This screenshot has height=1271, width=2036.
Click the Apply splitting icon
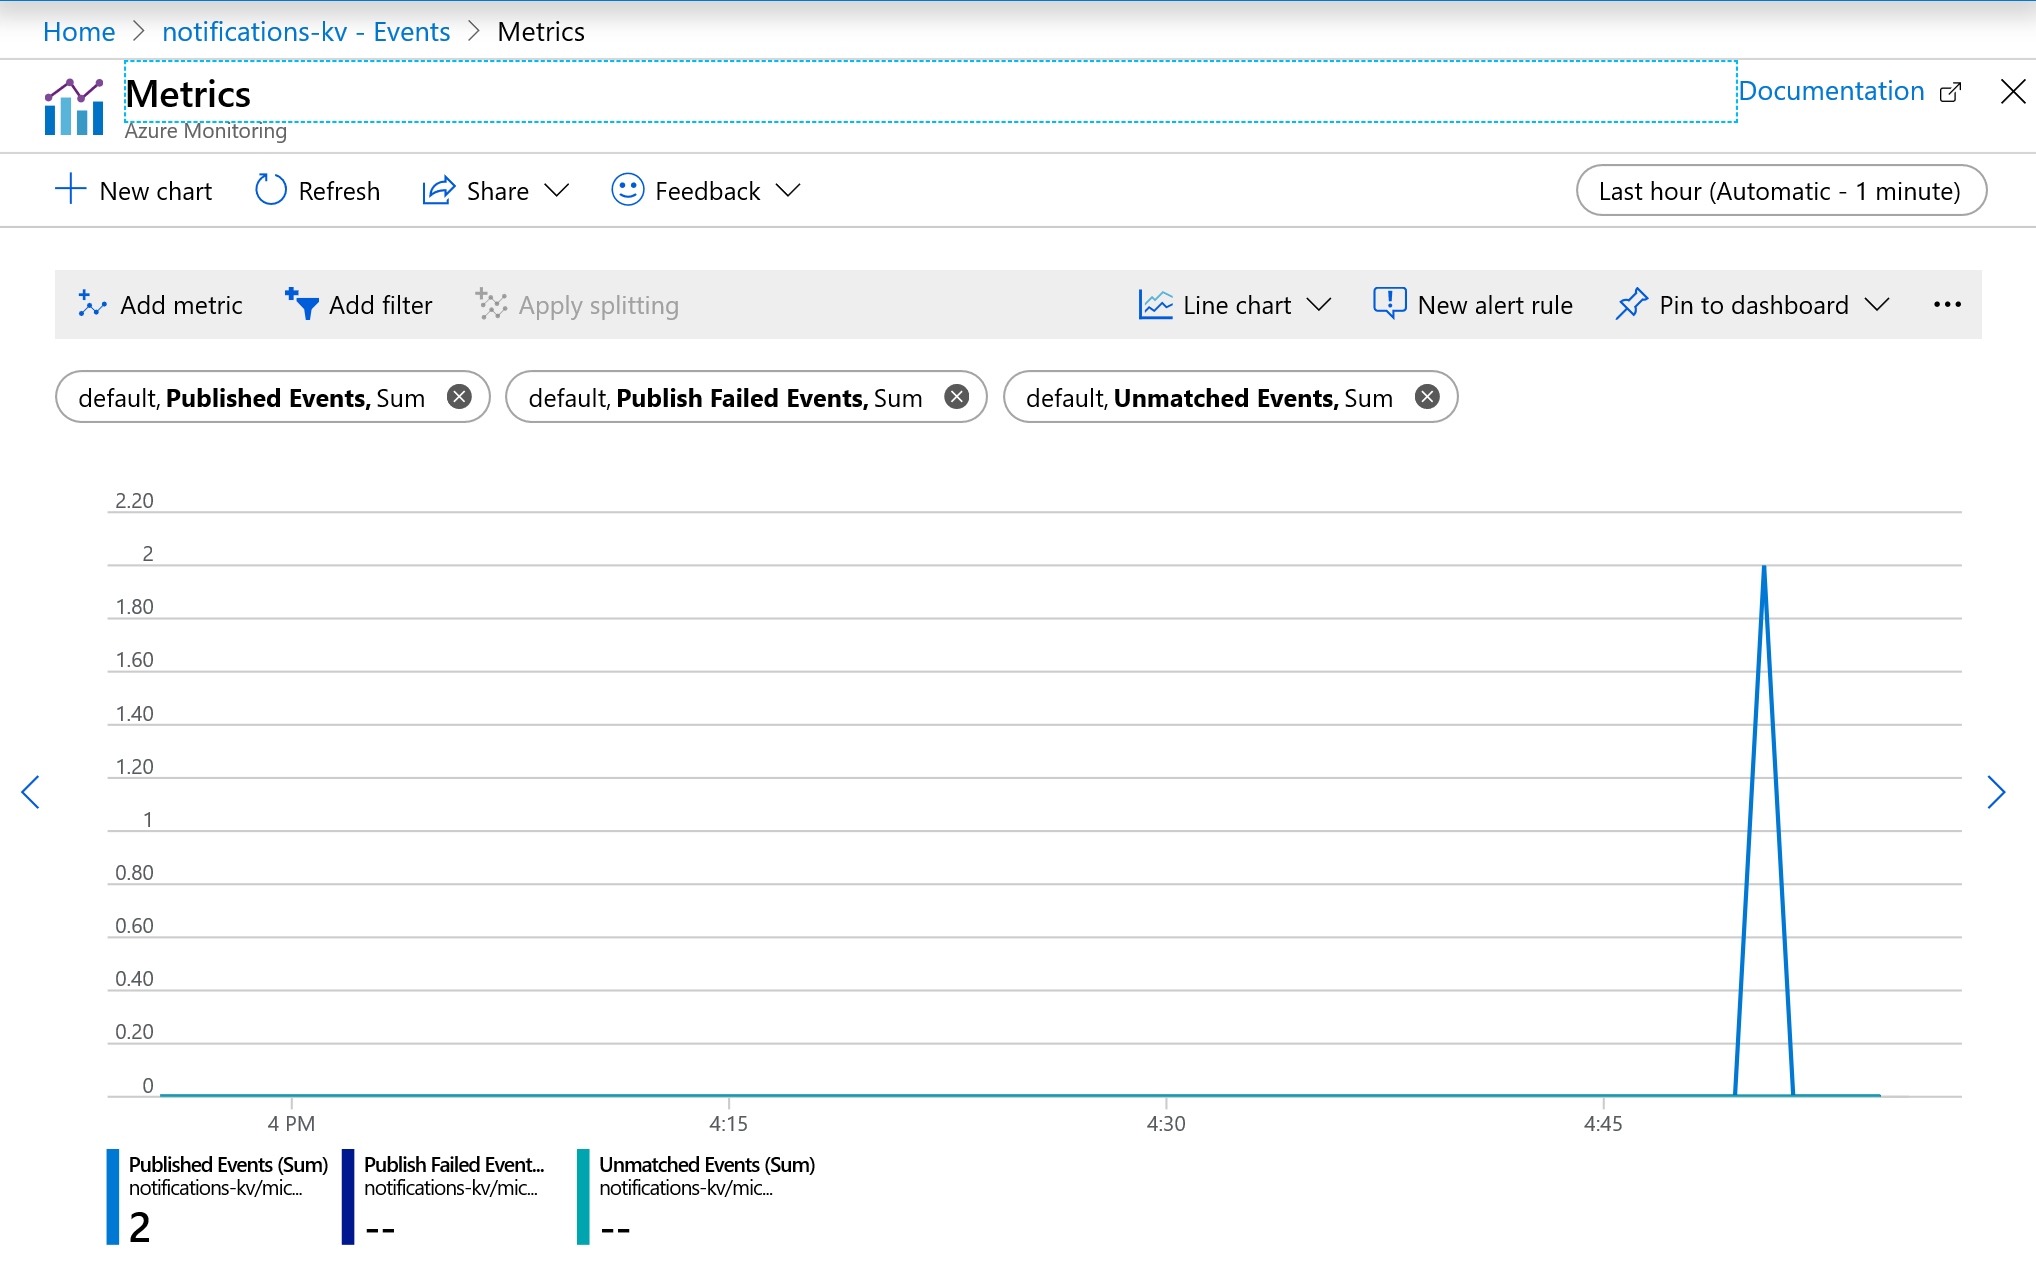pos(489,303)
